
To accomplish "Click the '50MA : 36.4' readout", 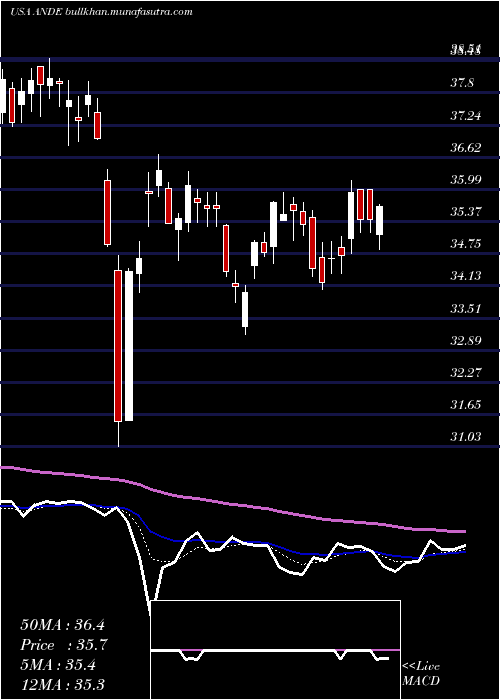I will click(x=62, y=625).
